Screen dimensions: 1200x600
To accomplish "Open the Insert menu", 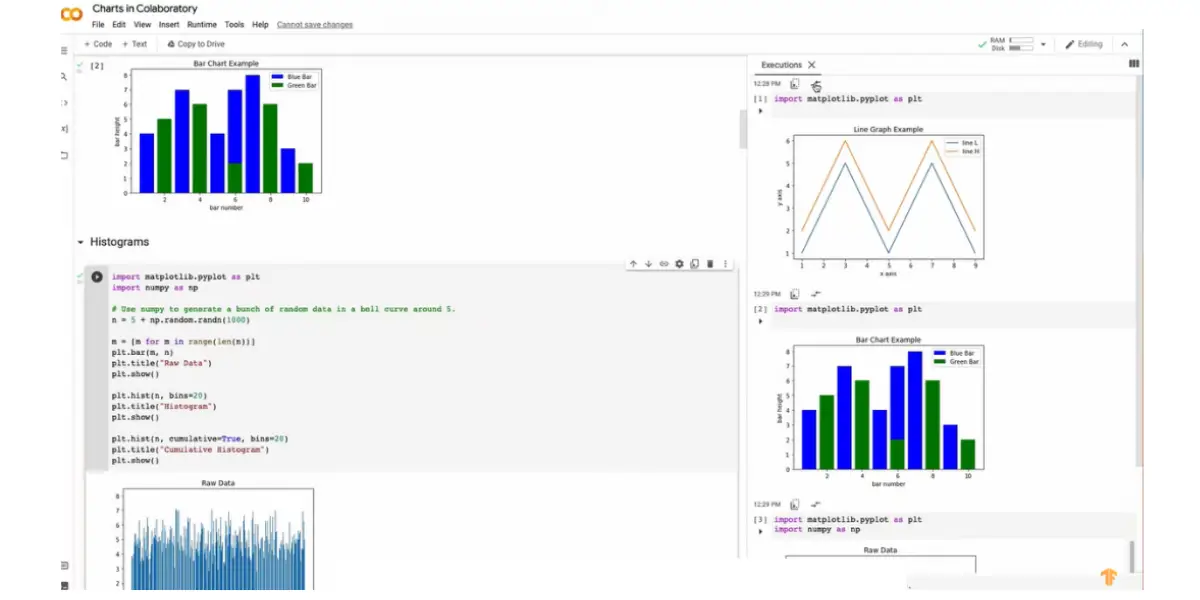I will [x=169, y=24].
